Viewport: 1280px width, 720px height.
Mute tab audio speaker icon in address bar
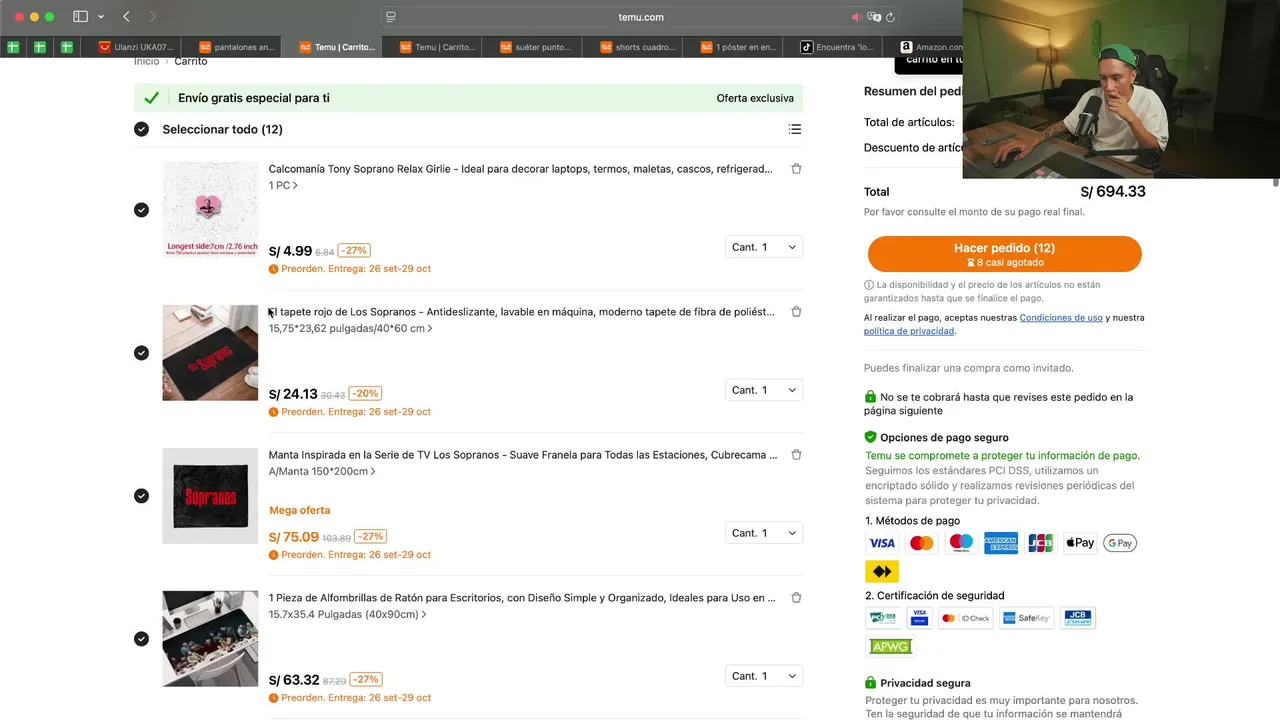pyautogui.click(x=857, y=17)
